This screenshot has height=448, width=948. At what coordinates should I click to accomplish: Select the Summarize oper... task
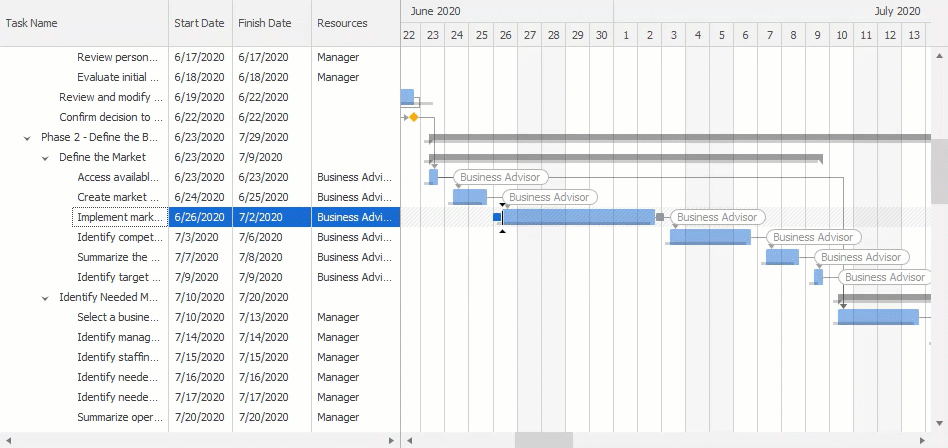(120, 417)
